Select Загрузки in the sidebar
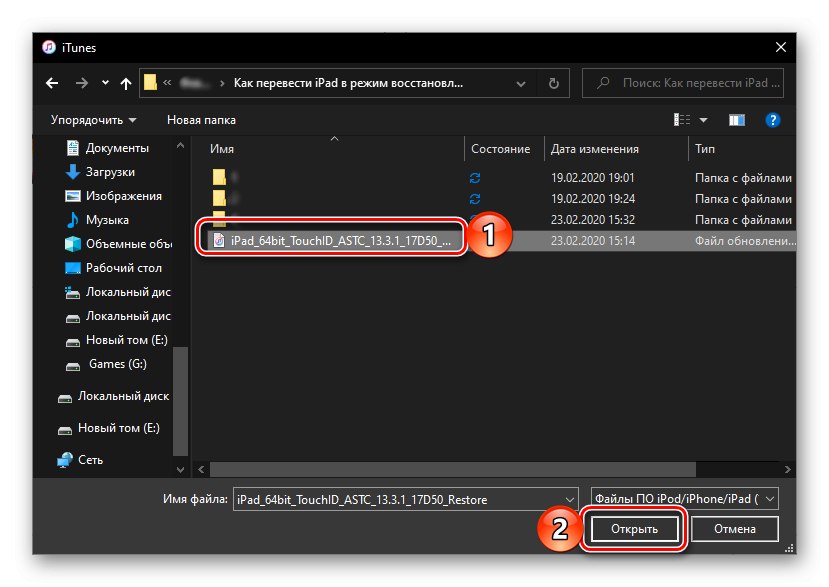 [x=110, y=172]
